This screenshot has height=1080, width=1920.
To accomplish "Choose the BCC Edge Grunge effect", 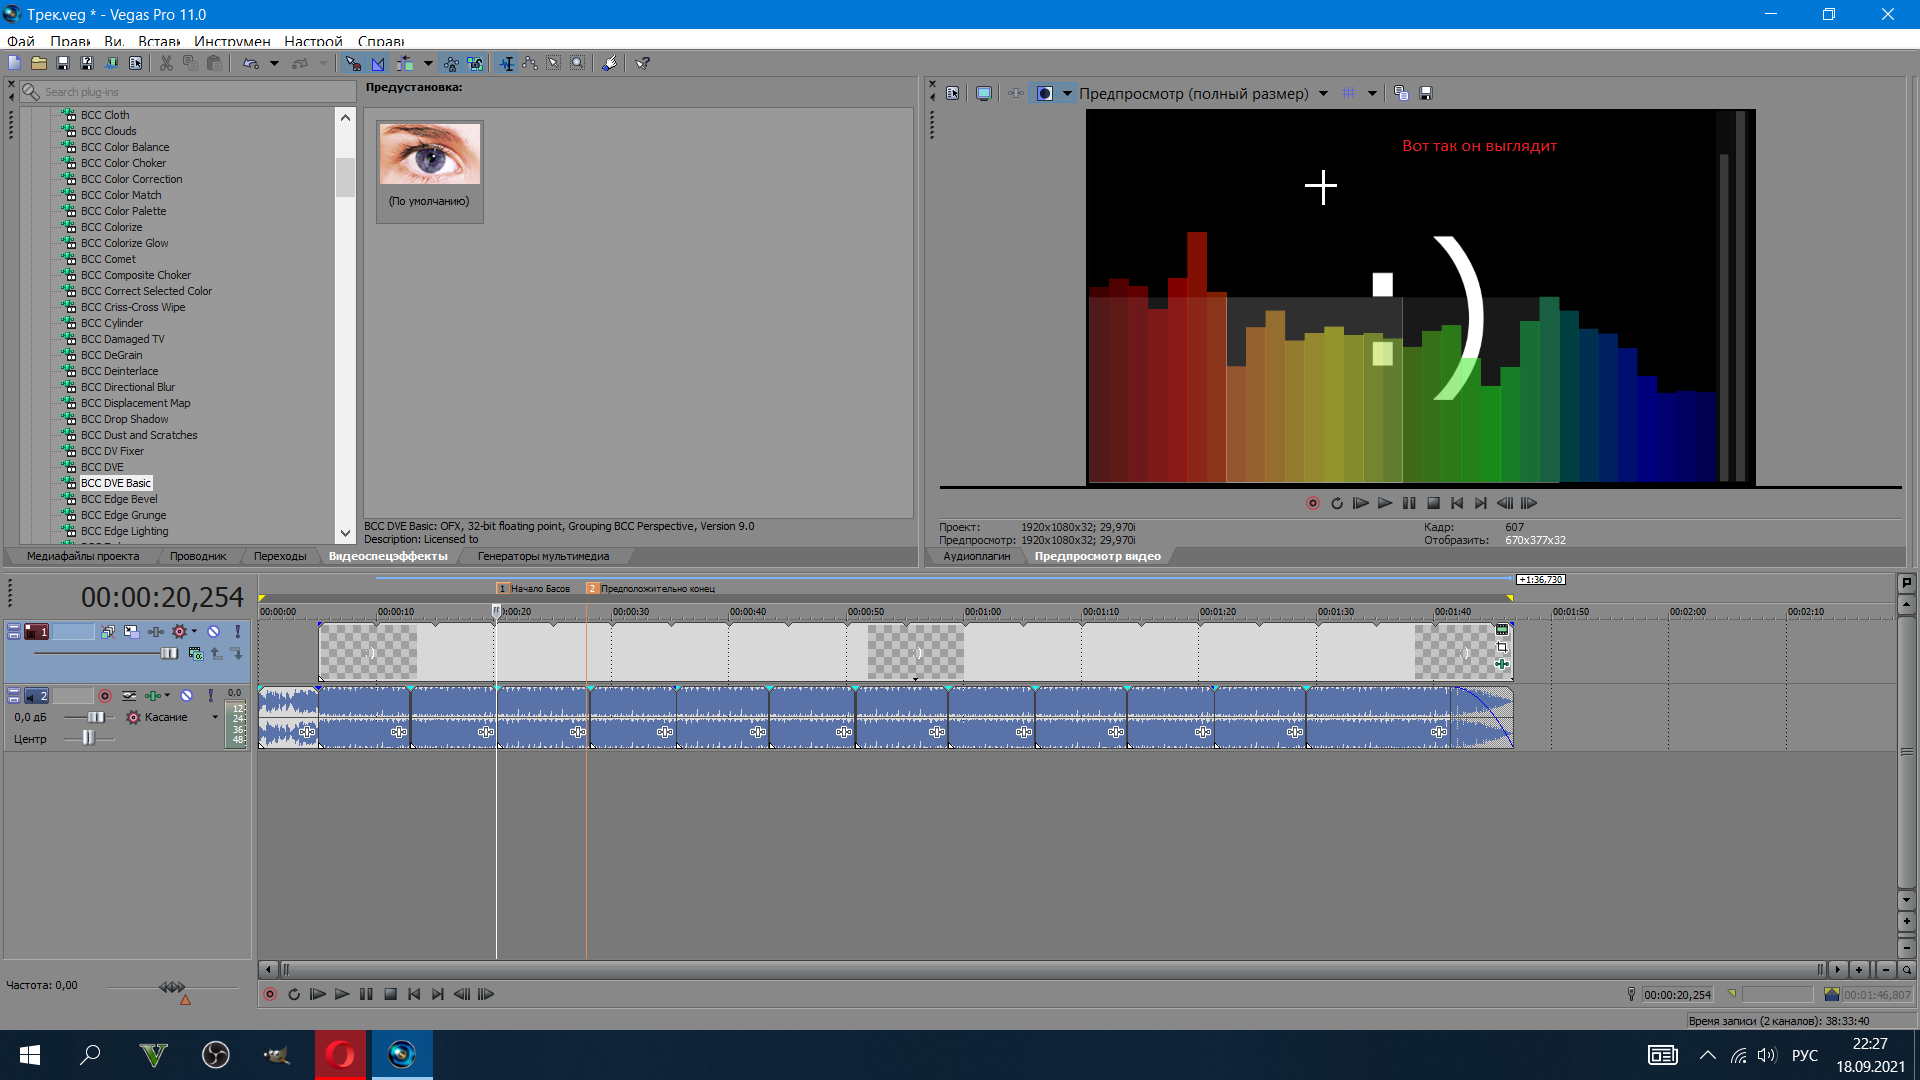I will [x=123, y=515].
